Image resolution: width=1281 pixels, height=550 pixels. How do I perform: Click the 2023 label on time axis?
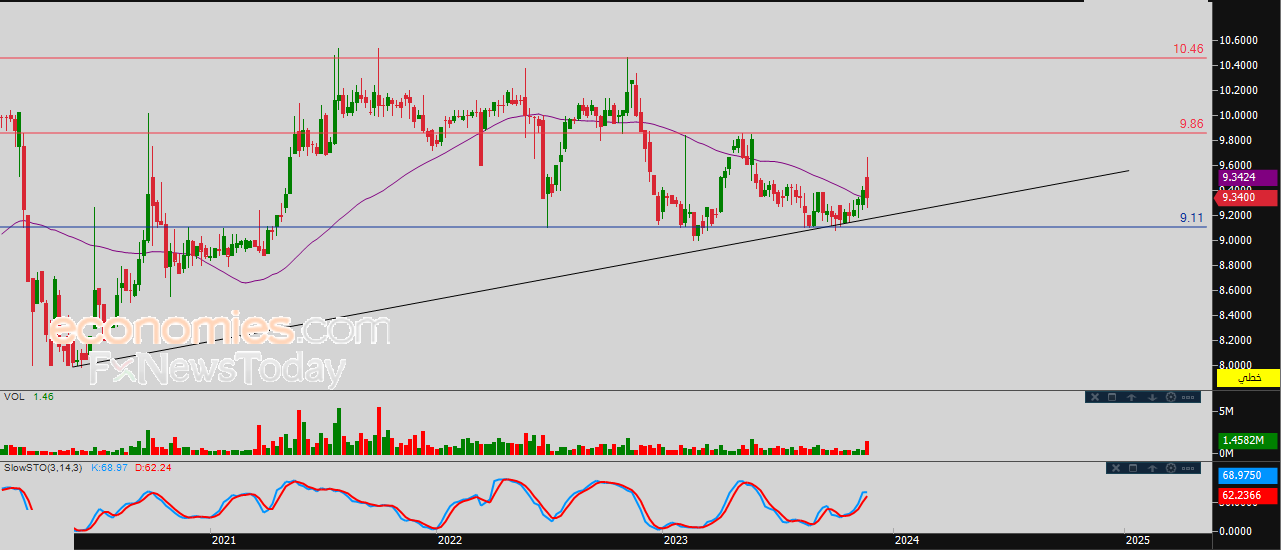pos(676,540)
